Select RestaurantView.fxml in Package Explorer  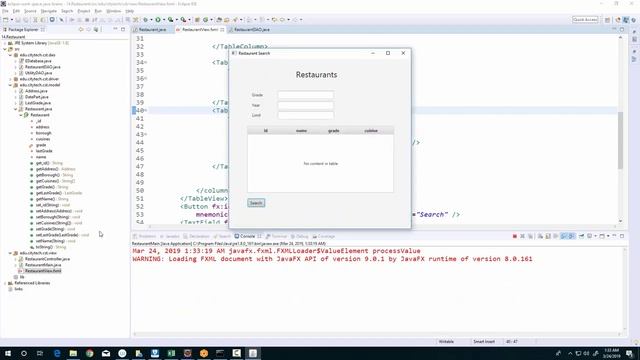point(43,271)
